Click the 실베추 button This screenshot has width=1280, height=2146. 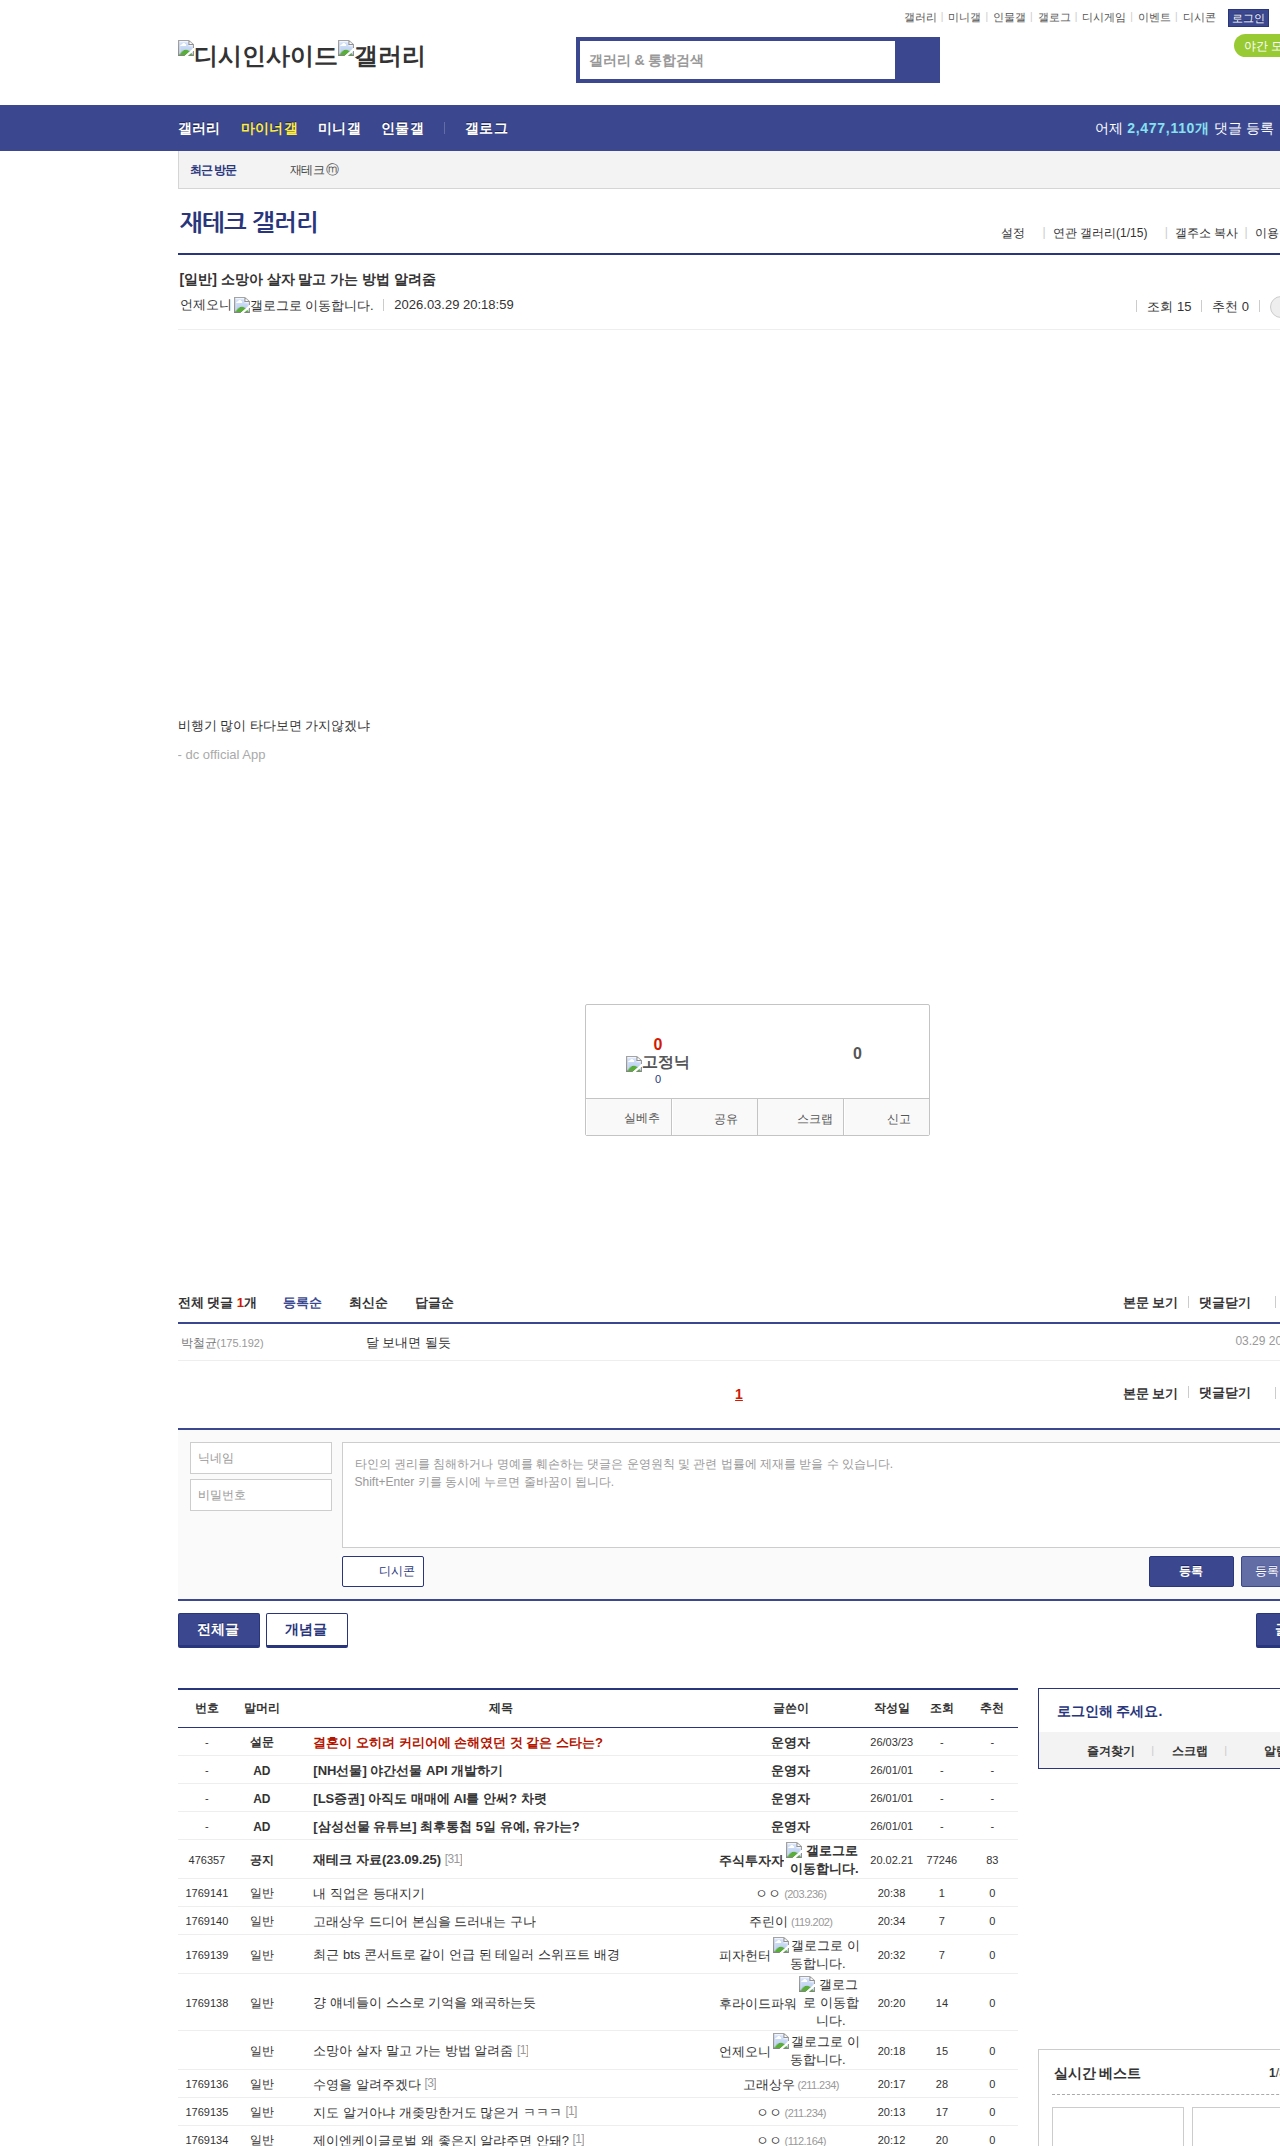[x=628, y=1118]
